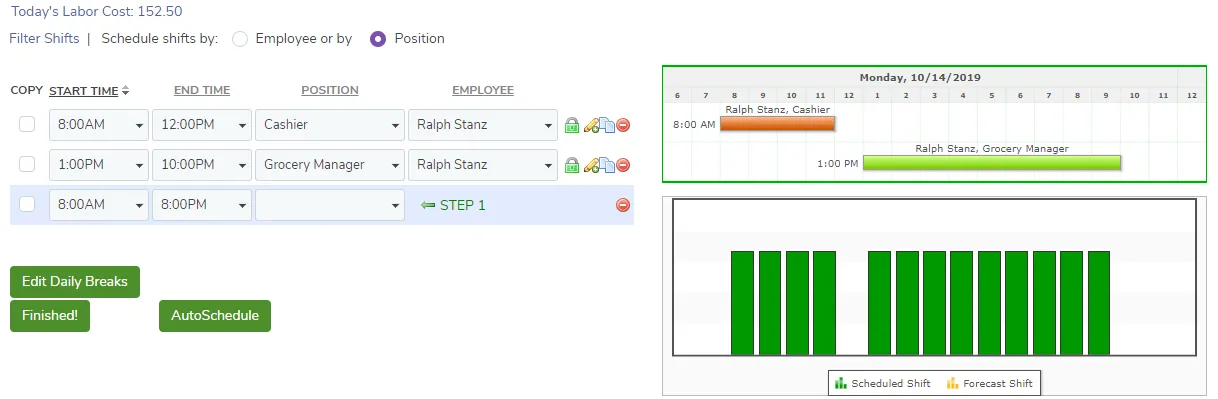The image size is (1218, 399).
Task: Click Edit Daily Breaks button
Action: tap(75, 282)
